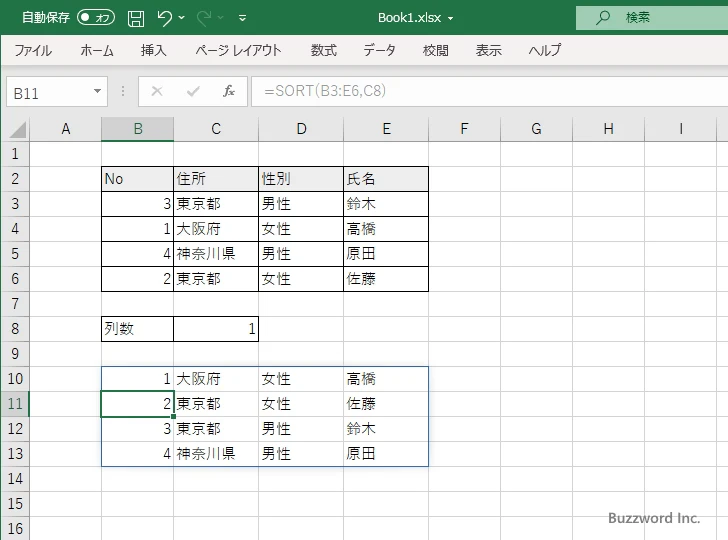Click the header cell No

pyautogui.click(x=137, y=179)
